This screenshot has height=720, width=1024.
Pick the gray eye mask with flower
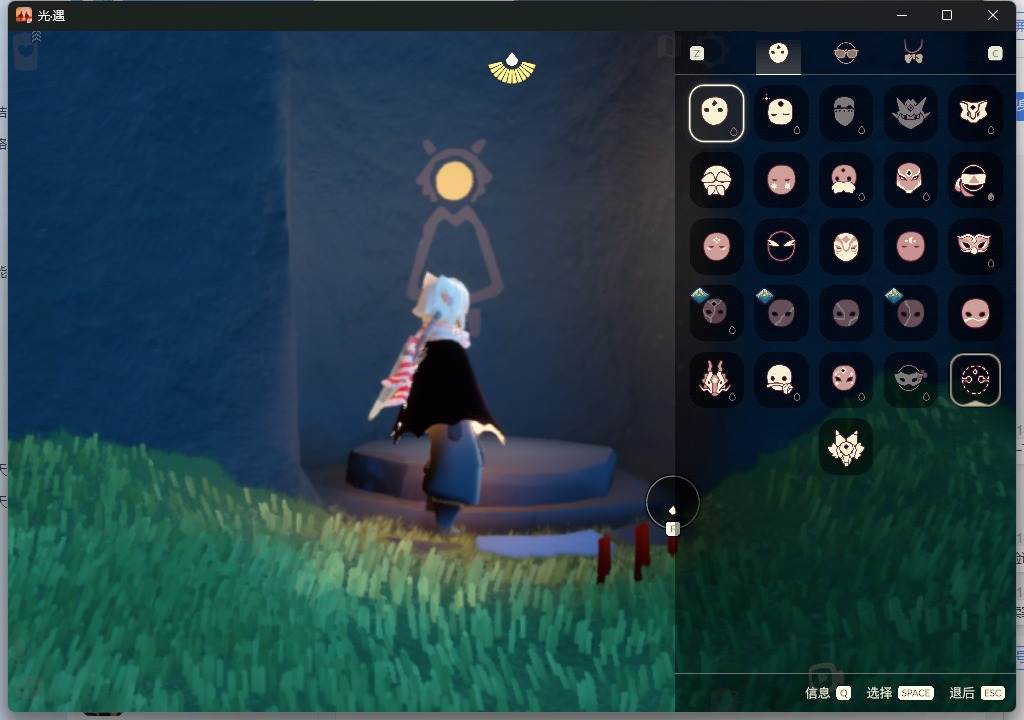tap(910, 380)
